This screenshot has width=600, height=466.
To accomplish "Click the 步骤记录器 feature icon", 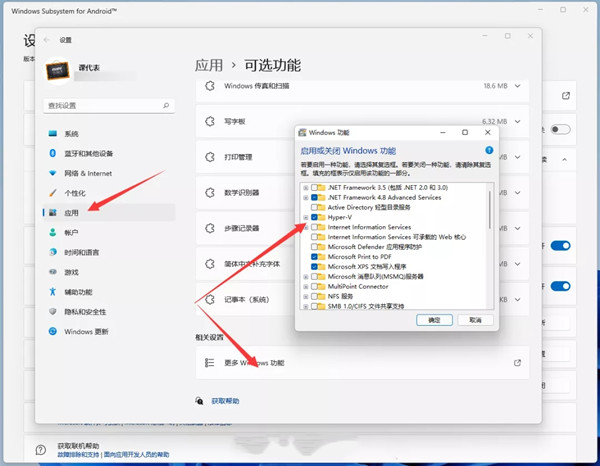I will [x=210, y=228].
